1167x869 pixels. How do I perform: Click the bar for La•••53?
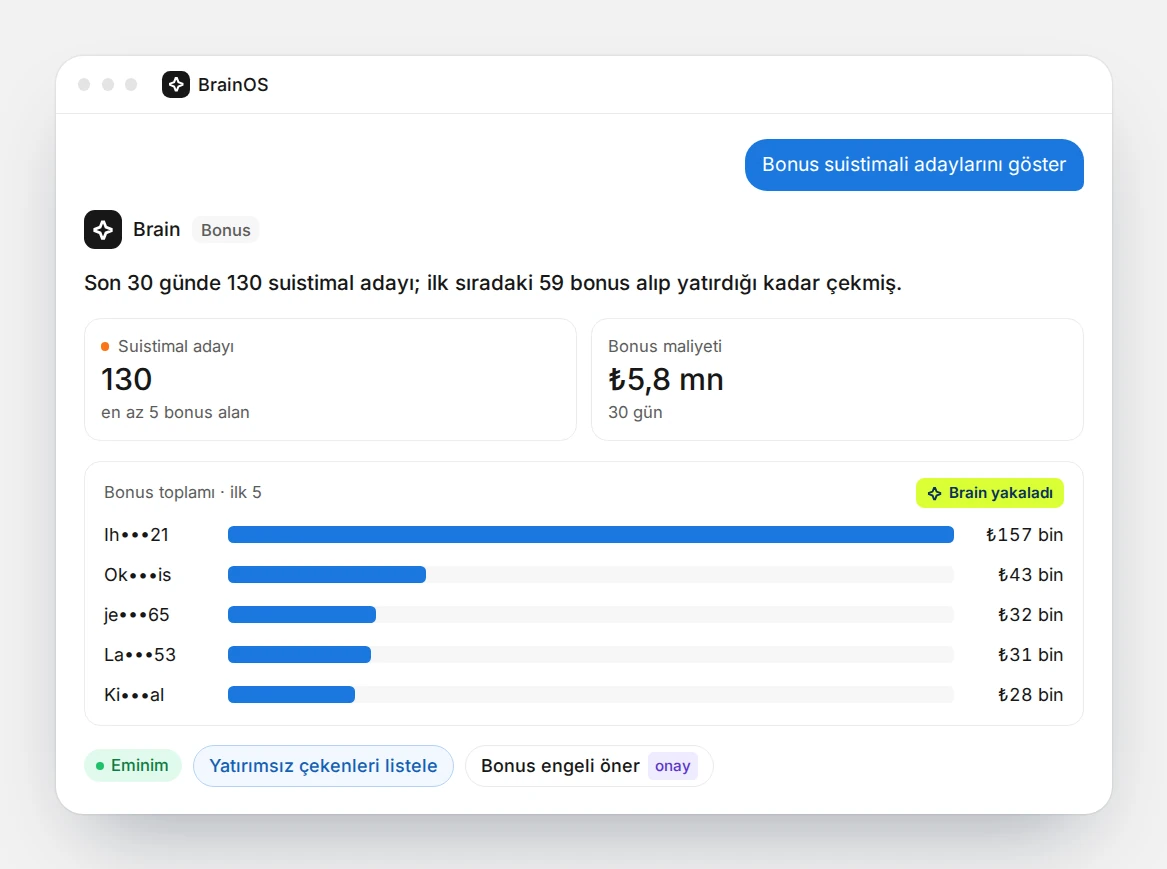(x=299, y=655)
